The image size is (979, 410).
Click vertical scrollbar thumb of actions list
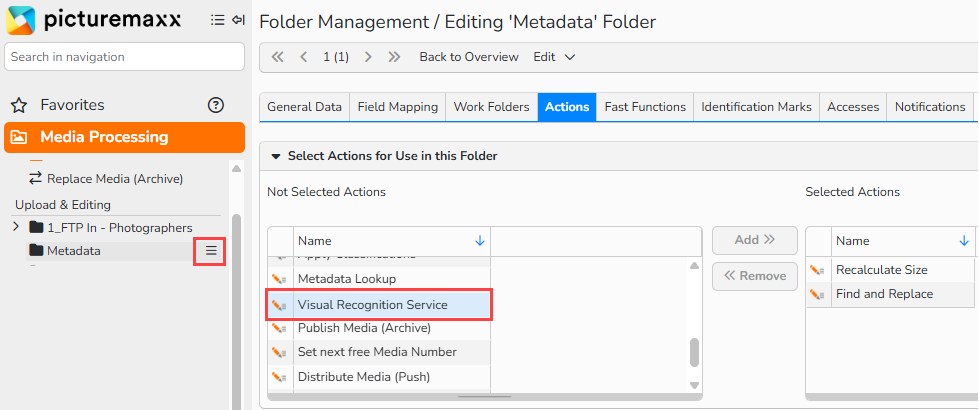pos(694,353)
